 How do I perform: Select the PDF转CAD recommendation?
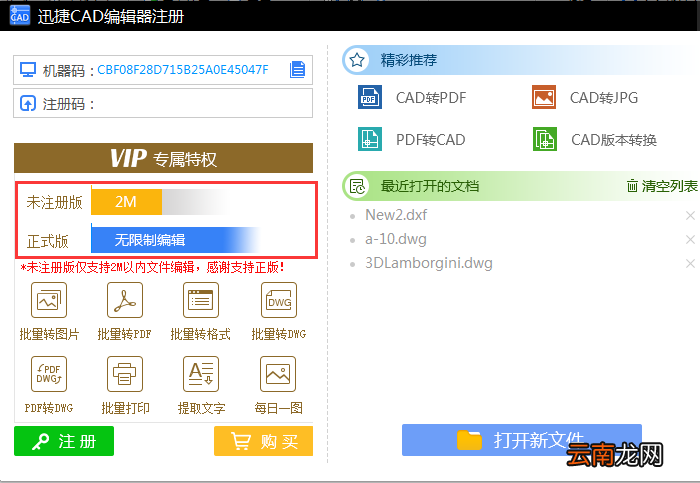tap(412, 139)
